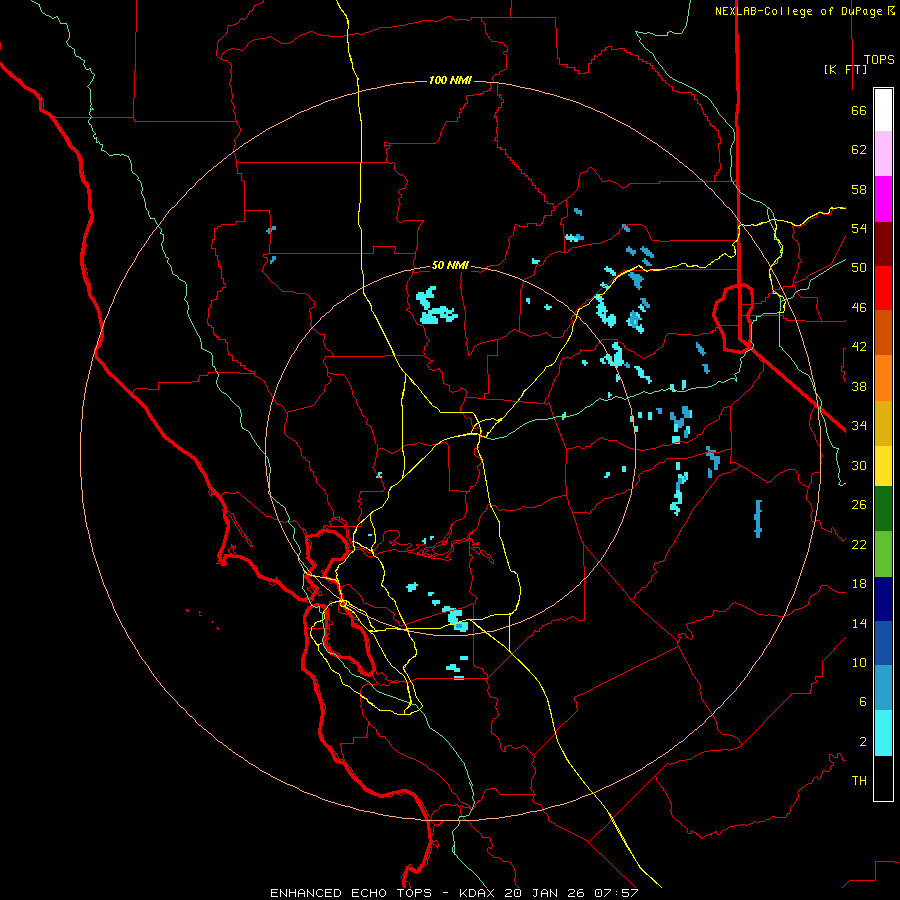Image resolution: width=900 pixels, height=900 pixels.
Task: Click the "22" legend value
Action: pos(859,544)
